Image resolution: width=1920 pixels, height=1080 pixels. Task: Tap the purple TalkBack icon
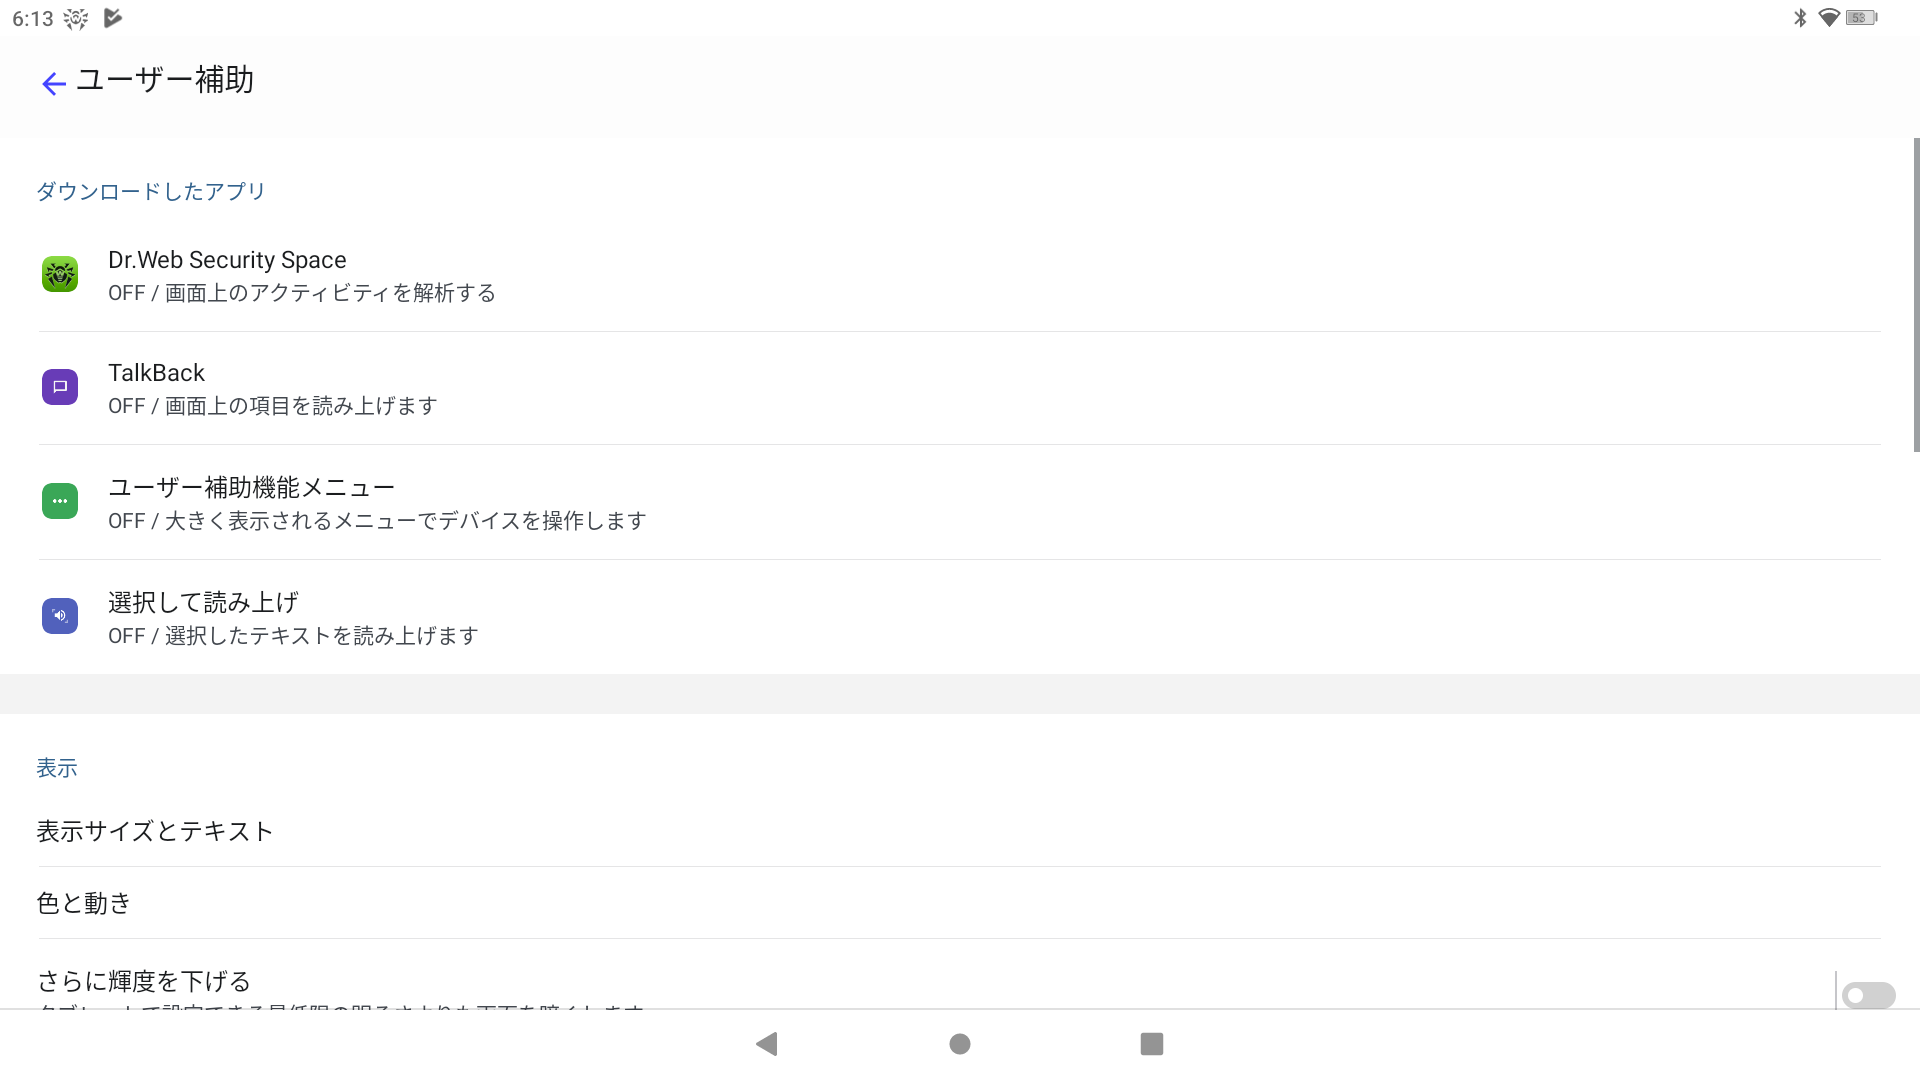[60, 387]
